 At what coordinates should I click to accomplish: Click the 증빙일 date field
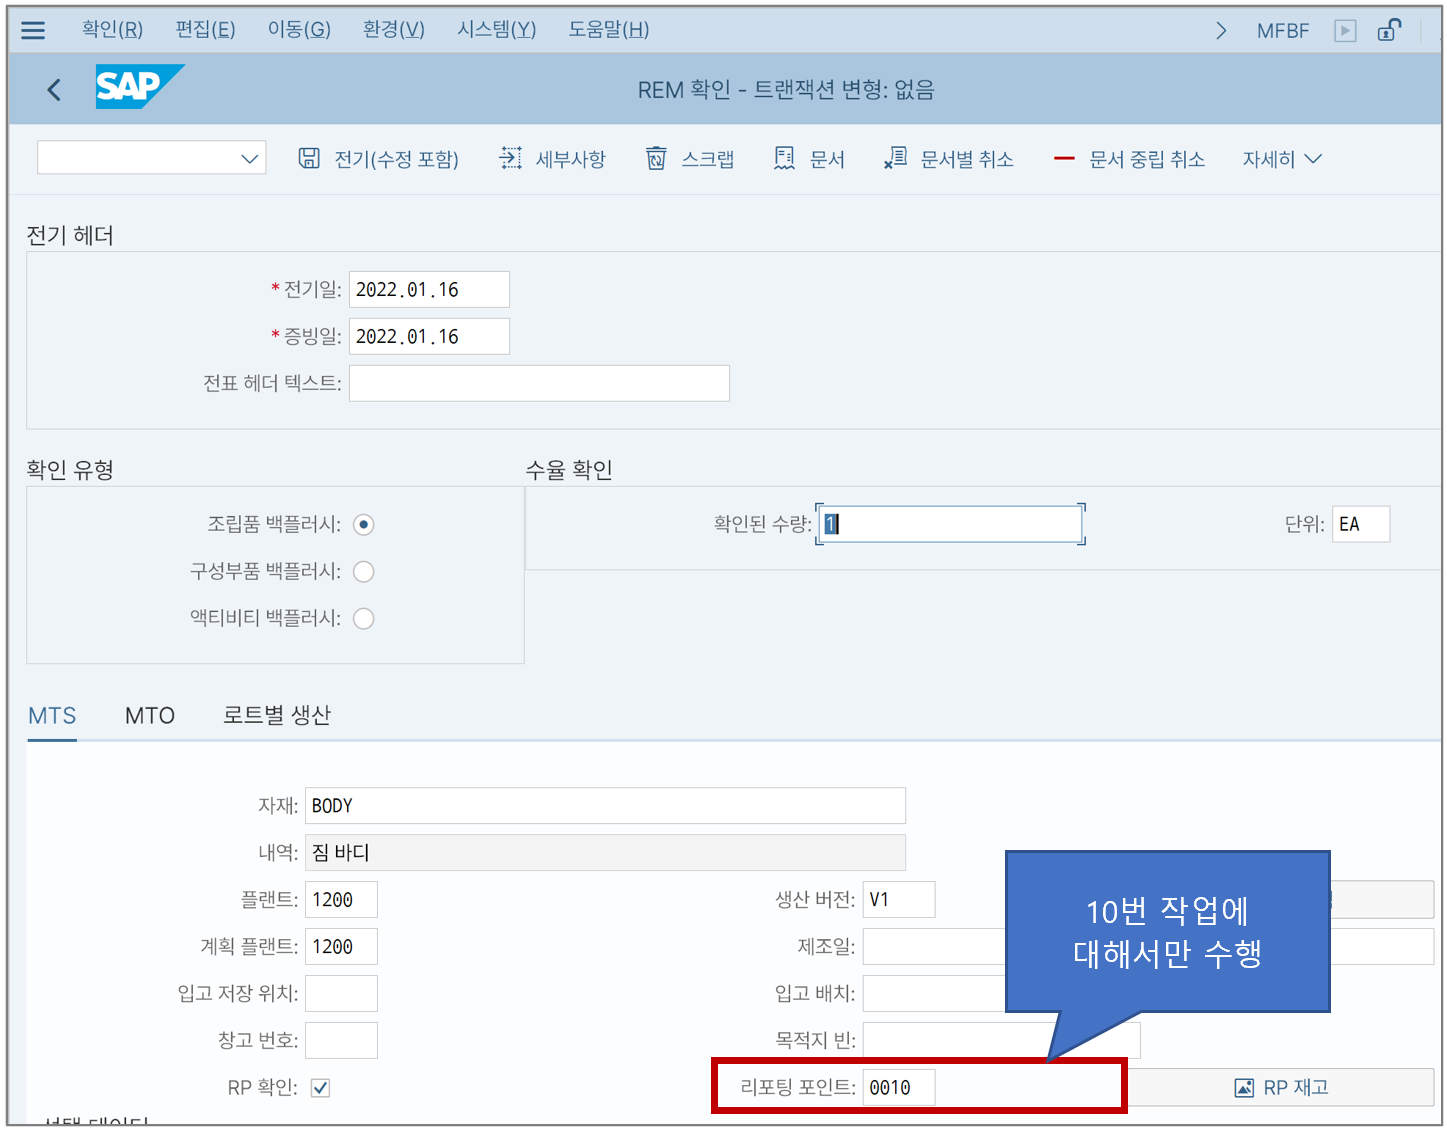tap(429, 336)
